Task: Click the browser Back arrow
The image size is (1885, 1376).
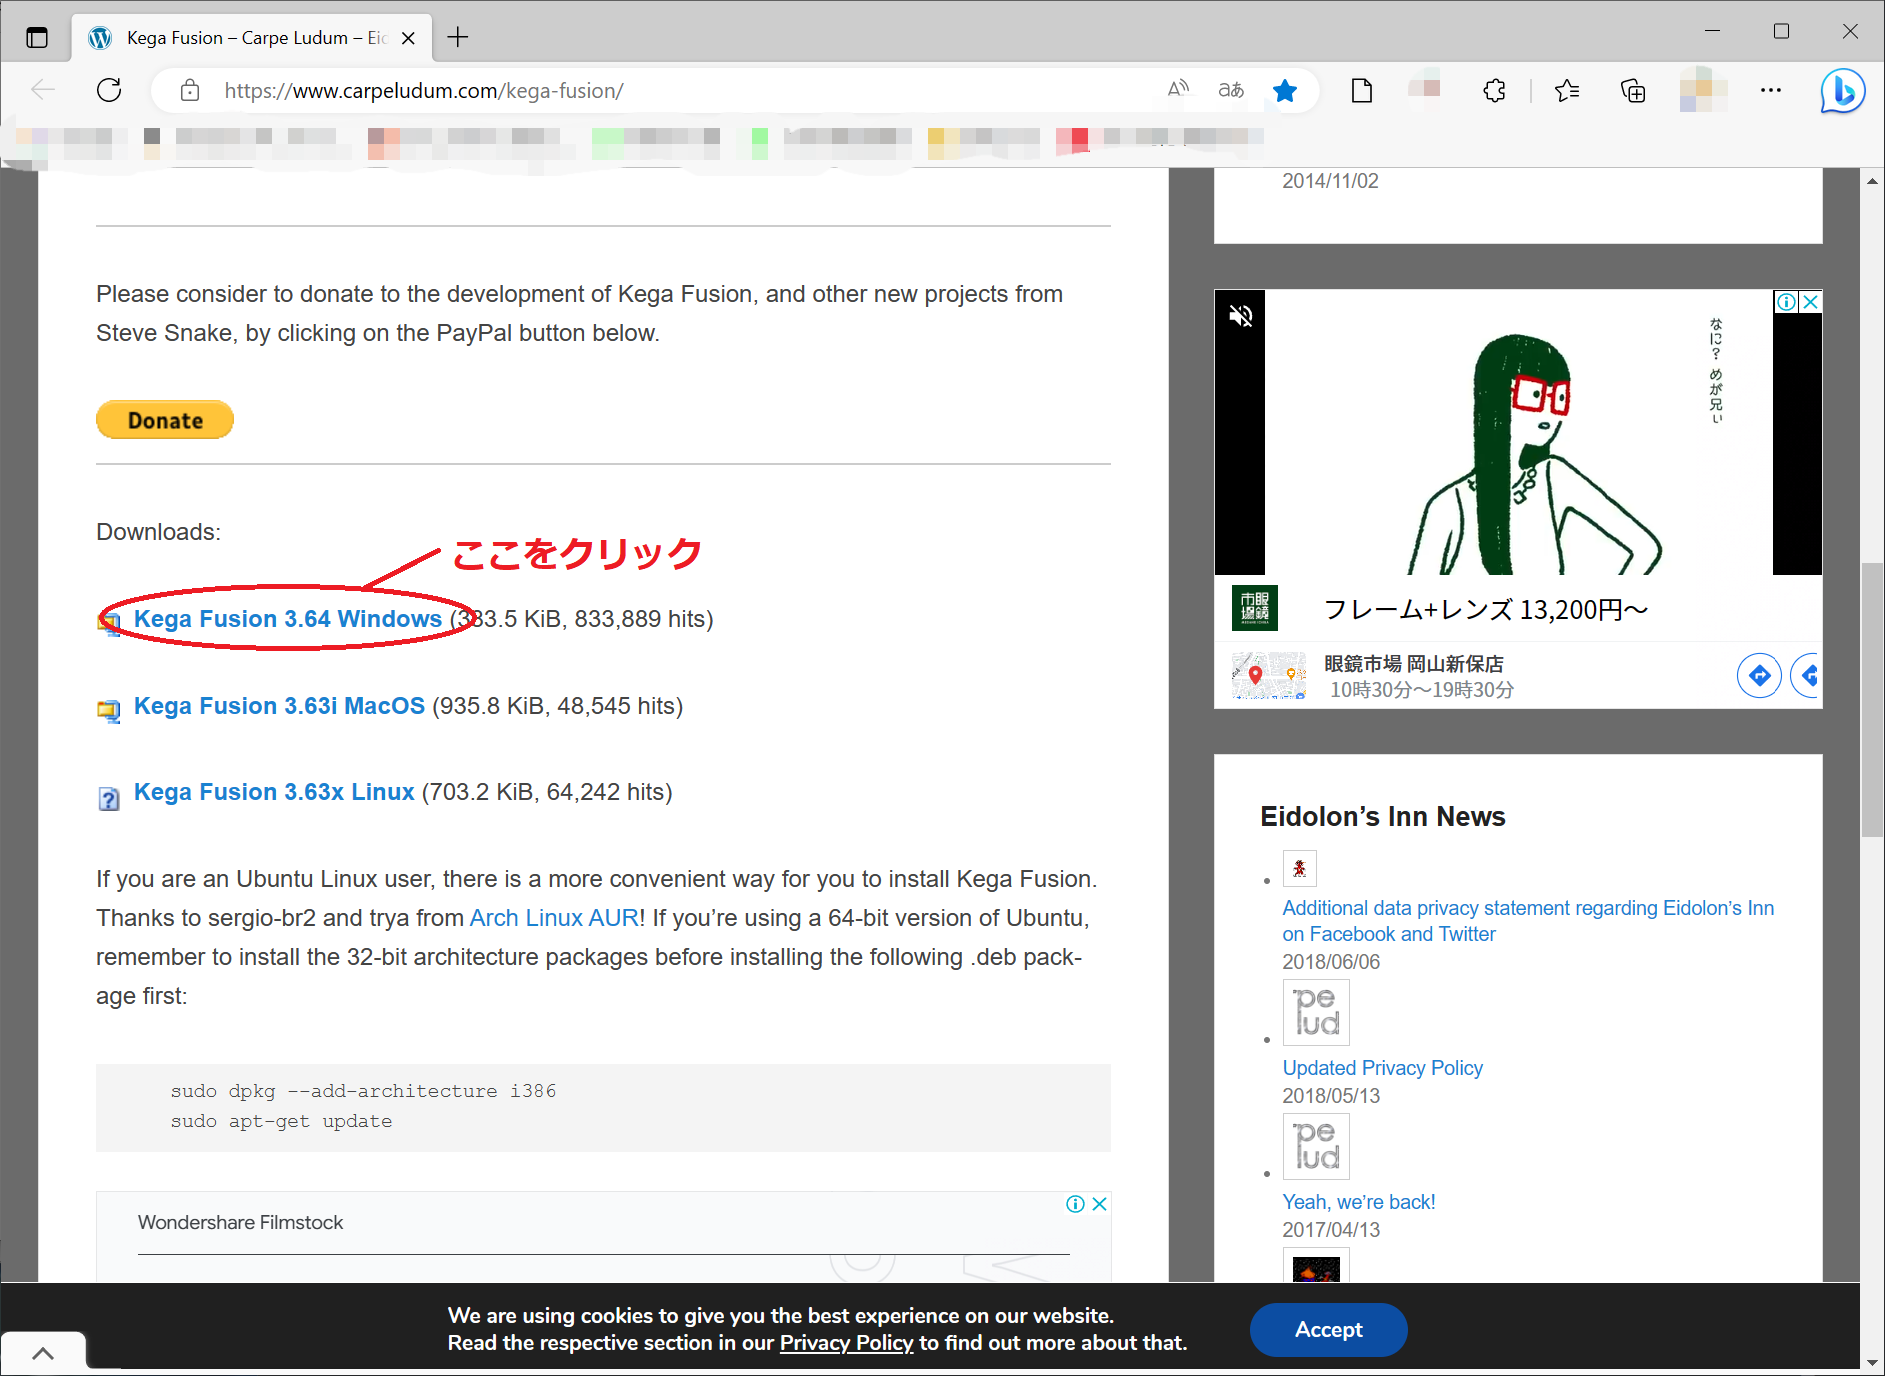Action: click(x=43, y=90)
